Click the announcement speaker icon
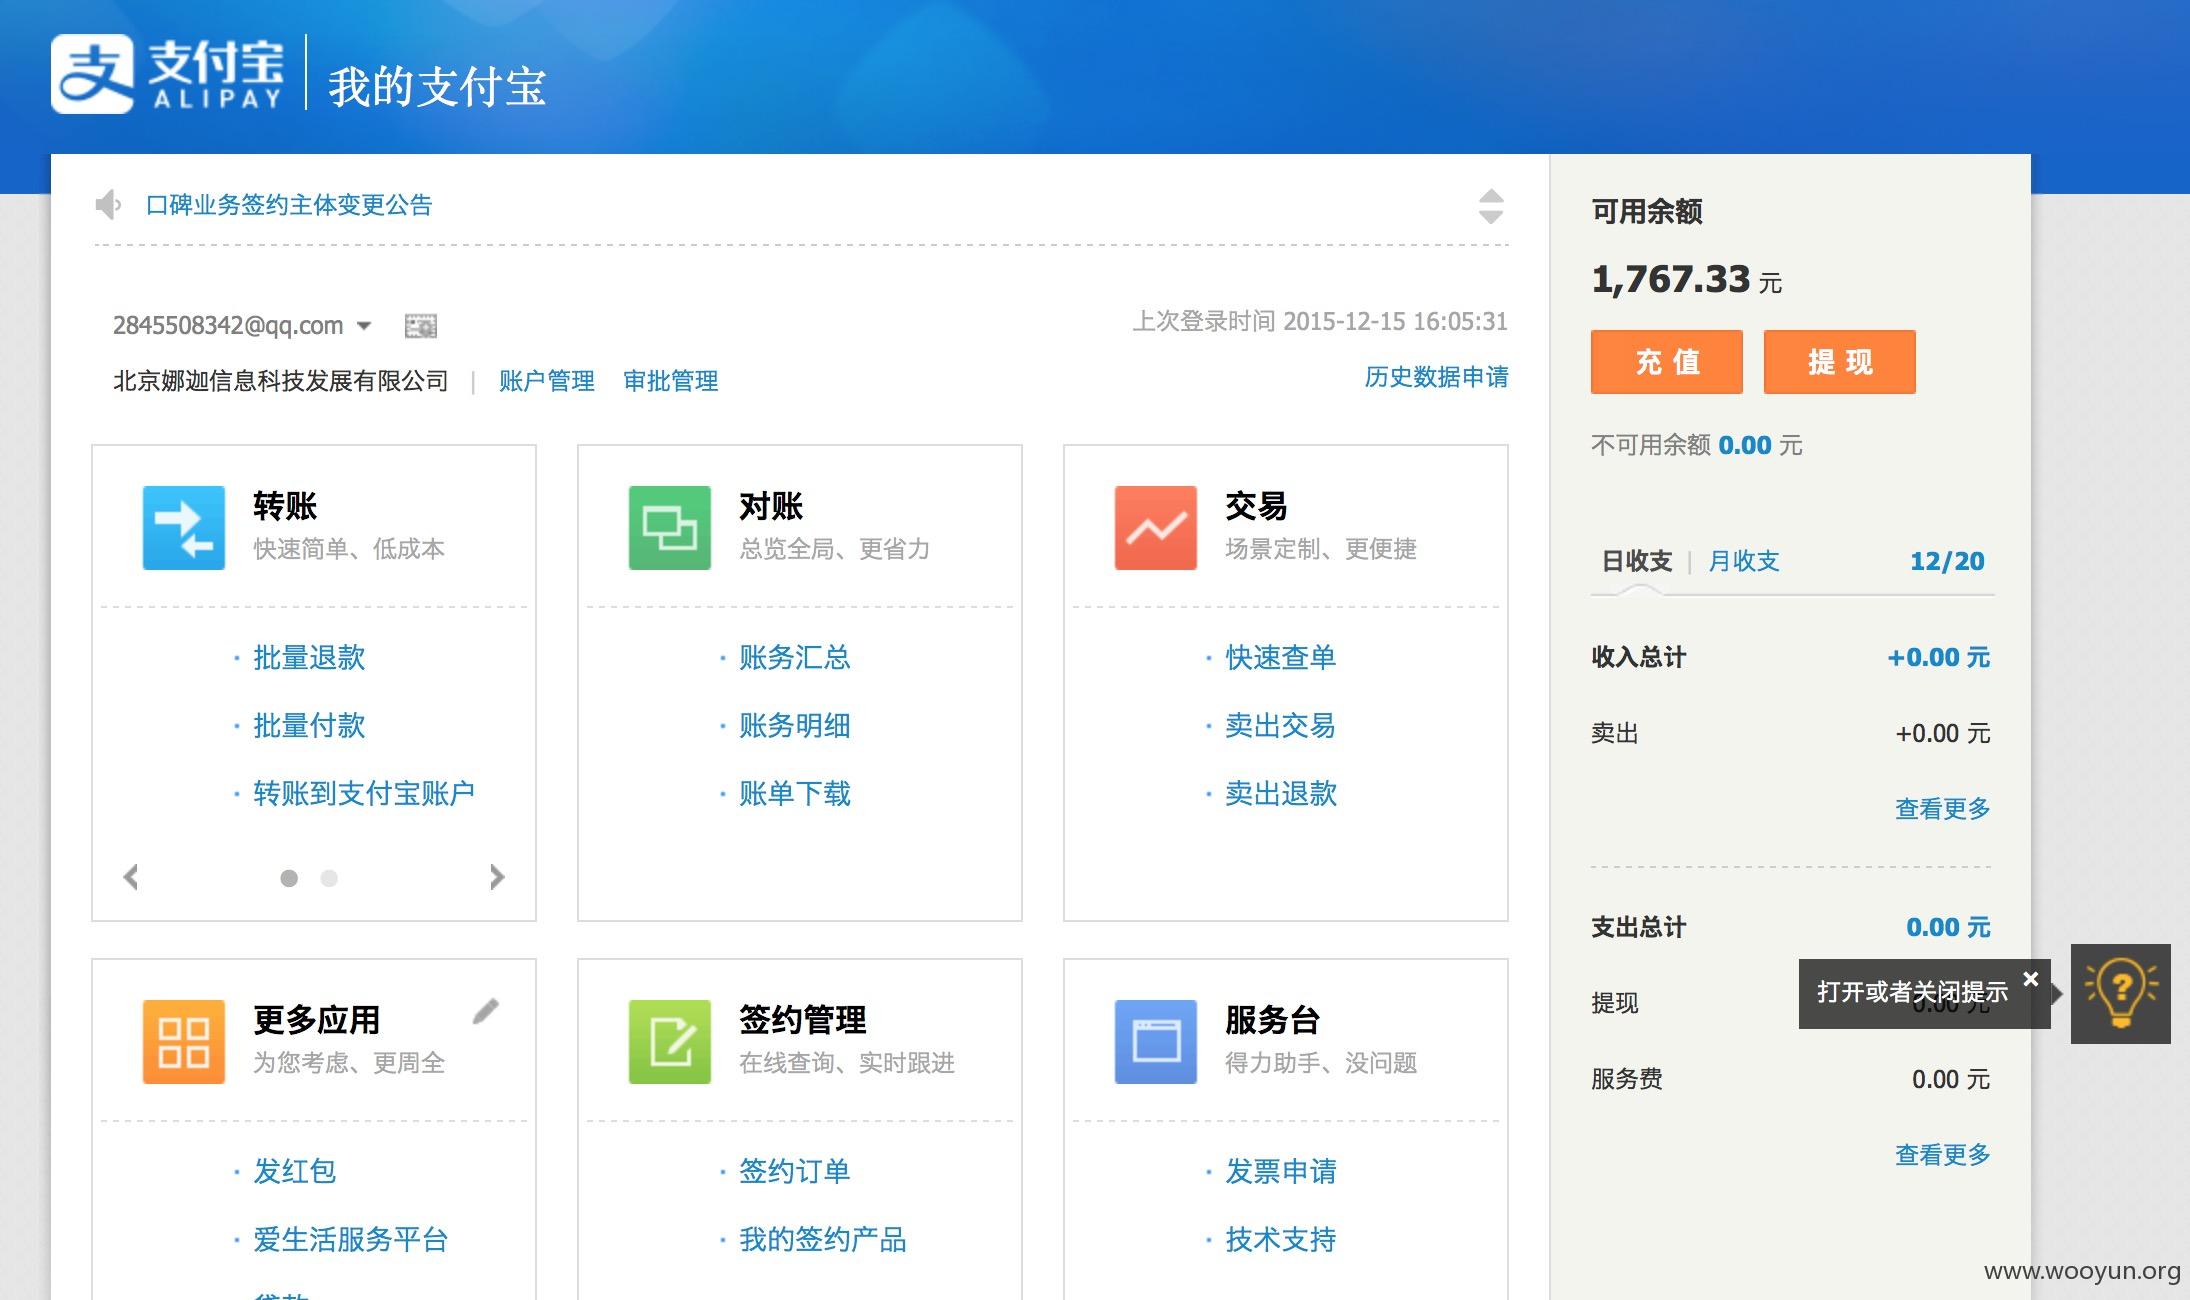 coord(108,205)
